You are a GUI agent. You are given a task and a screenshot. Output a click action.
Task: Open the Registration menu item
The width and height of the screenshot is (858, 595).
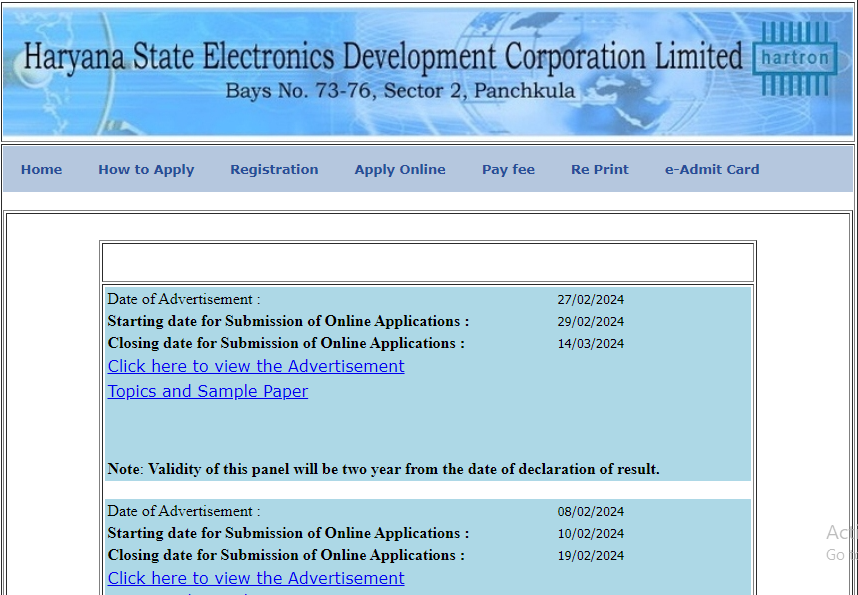pyautogui.click(x=274, y=170)
